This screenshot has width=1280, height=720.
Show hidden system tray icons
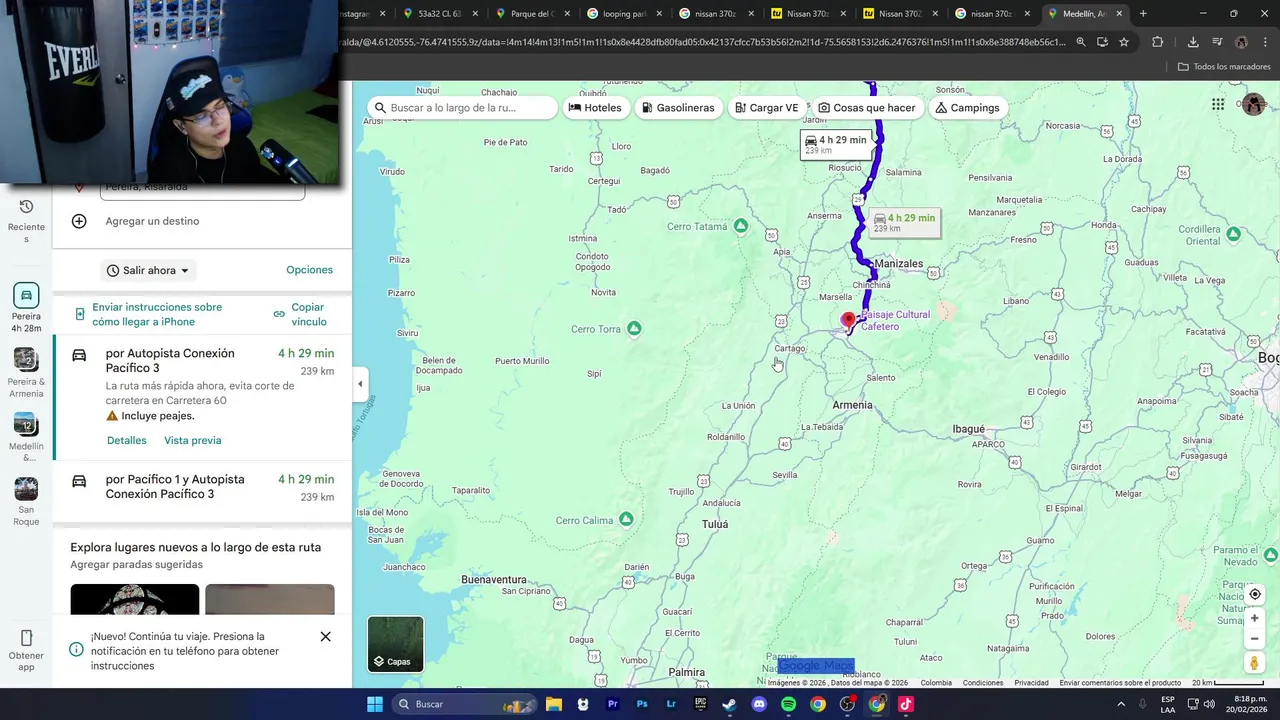(x=1120, y=704)
